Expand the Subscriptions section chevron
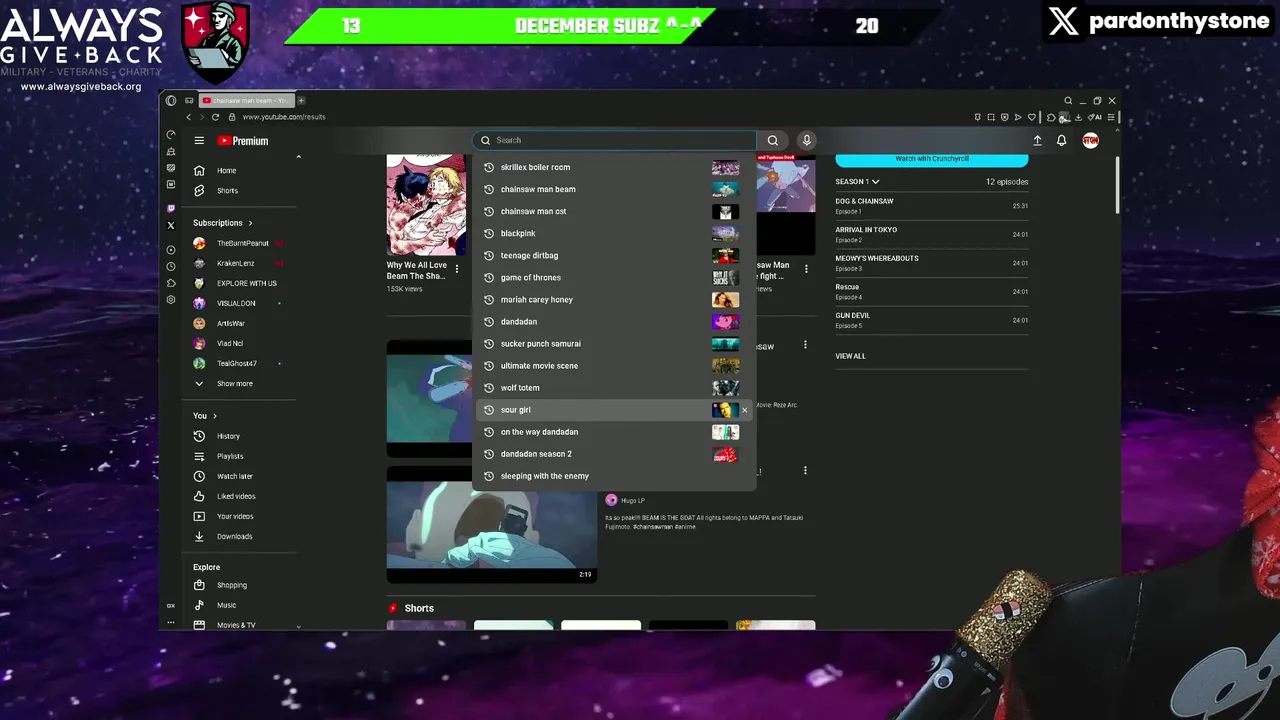This screenshot has height=720, width=1280. pos(250,223)
